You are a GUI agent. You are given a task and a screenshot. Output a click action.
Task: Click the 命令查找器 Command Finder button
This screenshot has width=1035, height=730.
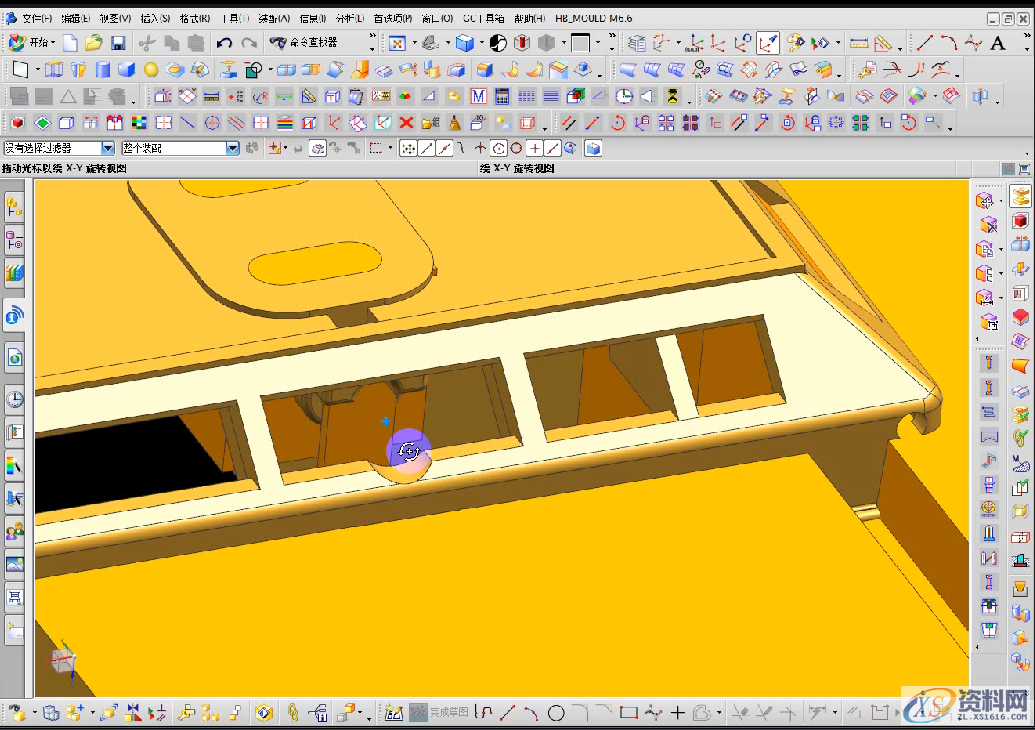tap(304, 43)
